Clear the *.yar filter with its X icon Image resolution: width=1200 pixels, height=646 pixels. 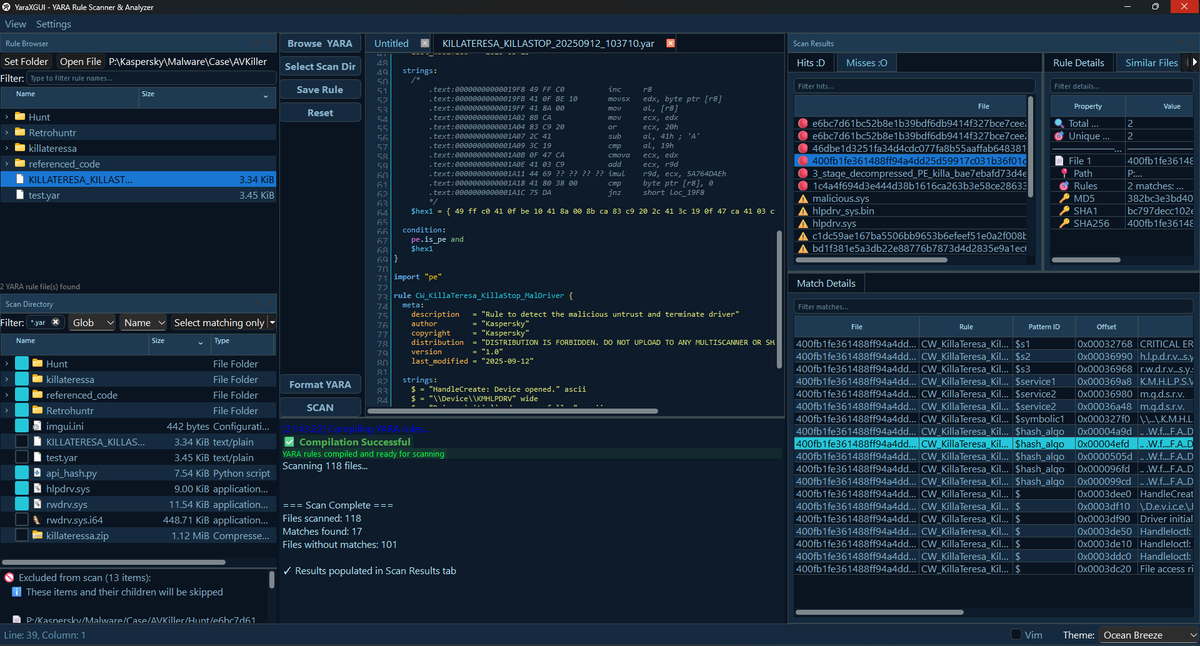tap(57, 323)
